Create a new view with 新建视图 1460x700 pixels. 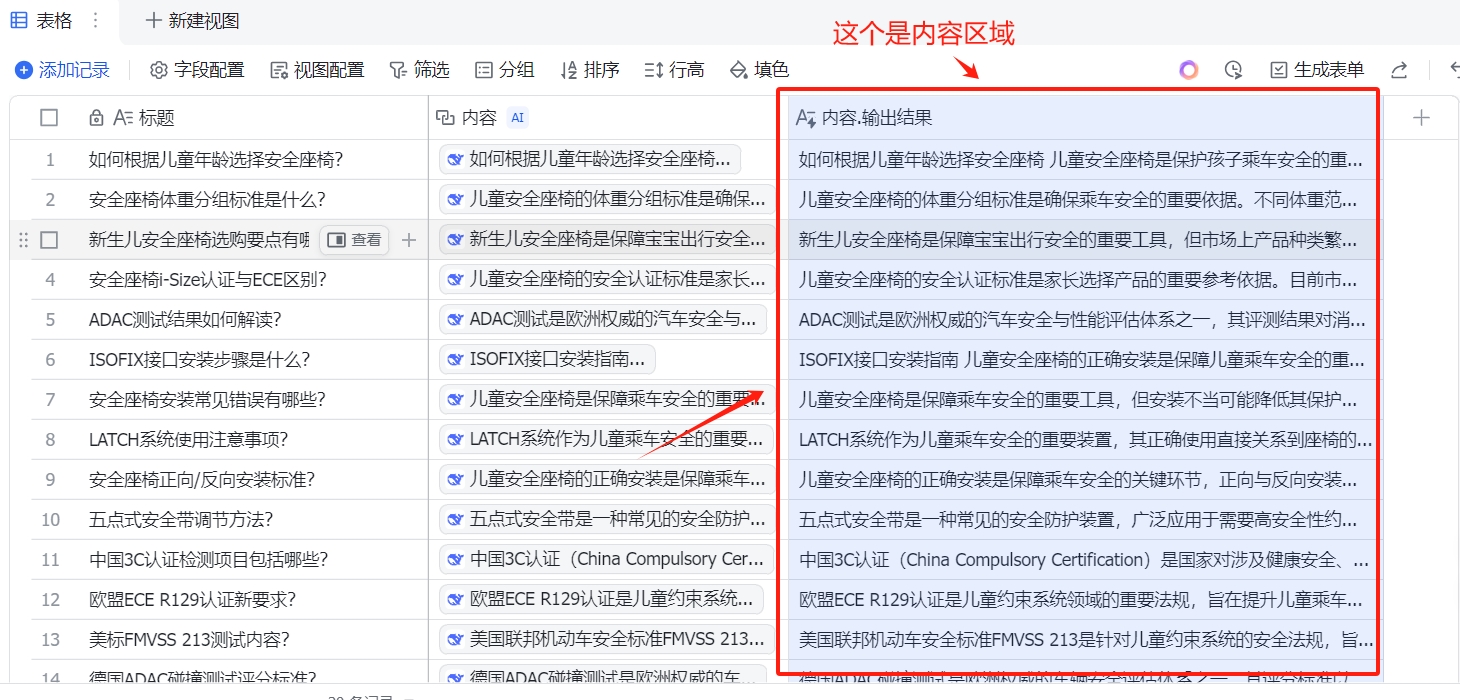point(193,20)
